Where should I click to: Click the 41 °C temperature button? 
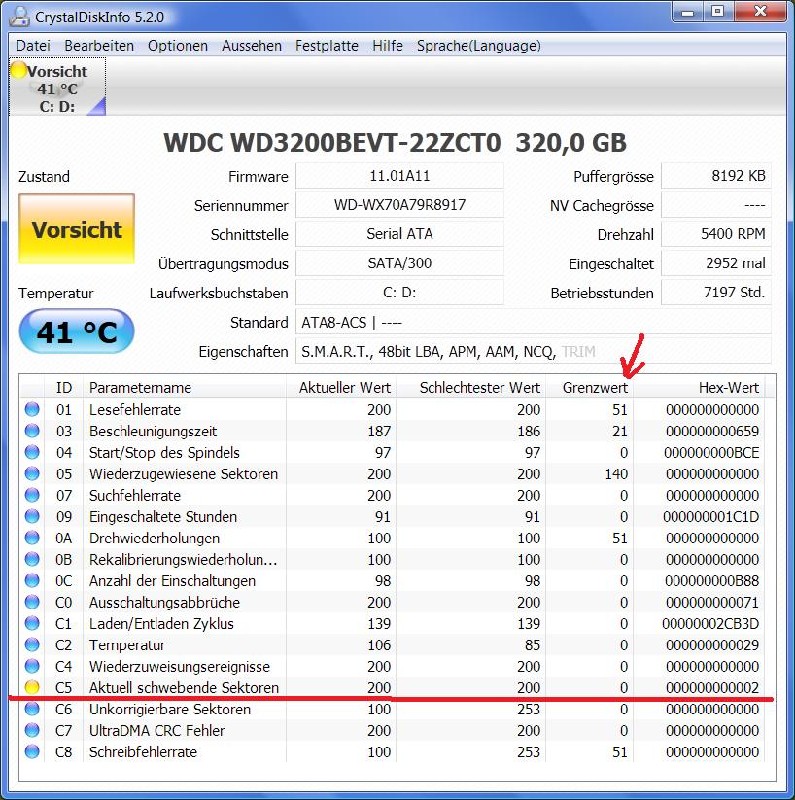pos(76,332)
